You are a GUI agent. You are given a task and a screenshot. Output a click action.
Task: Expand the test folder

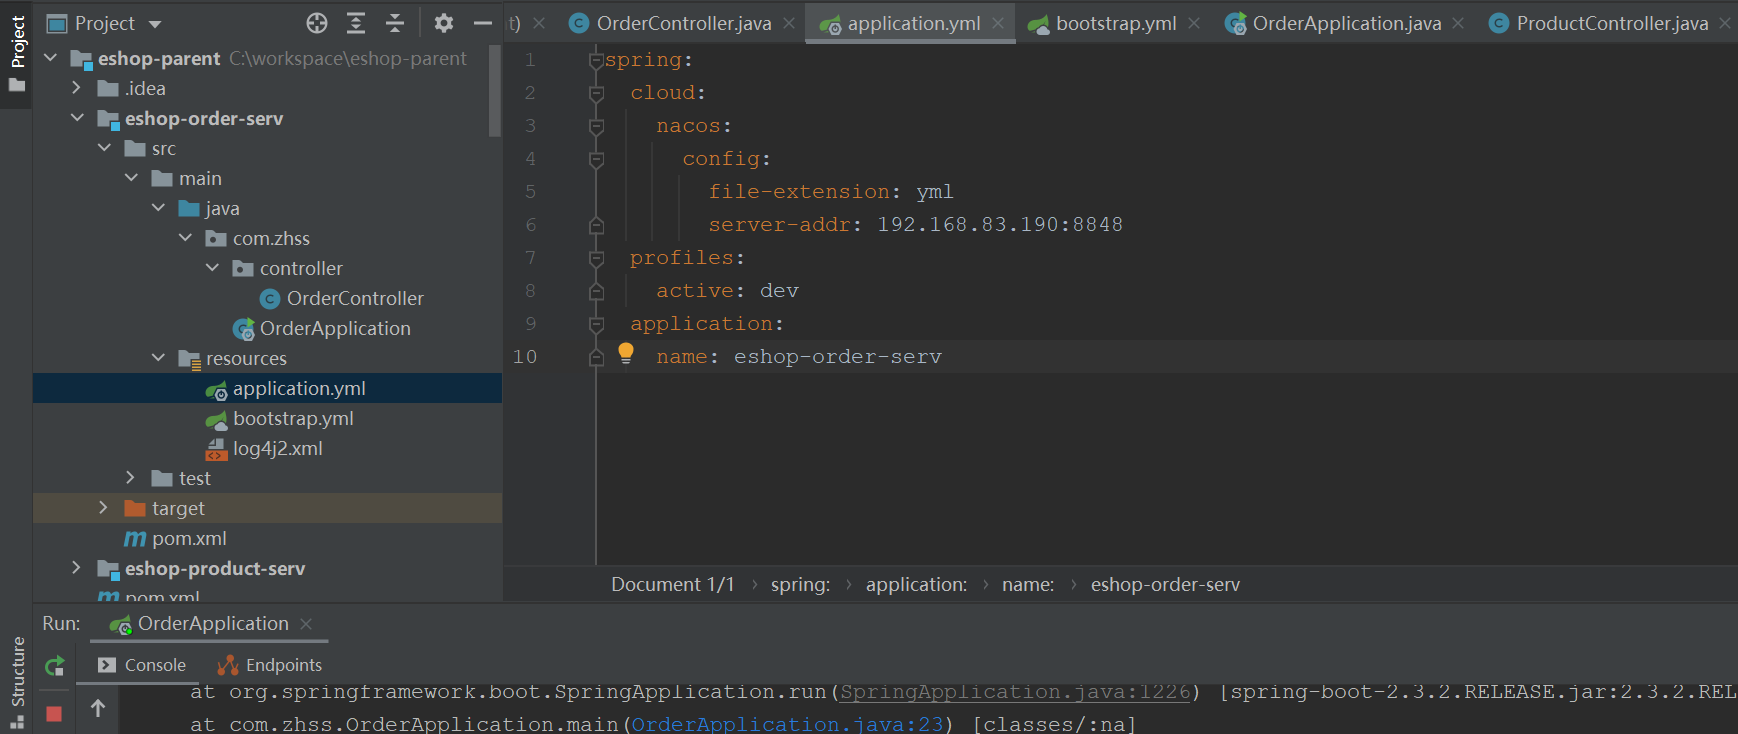click(131, 478)
